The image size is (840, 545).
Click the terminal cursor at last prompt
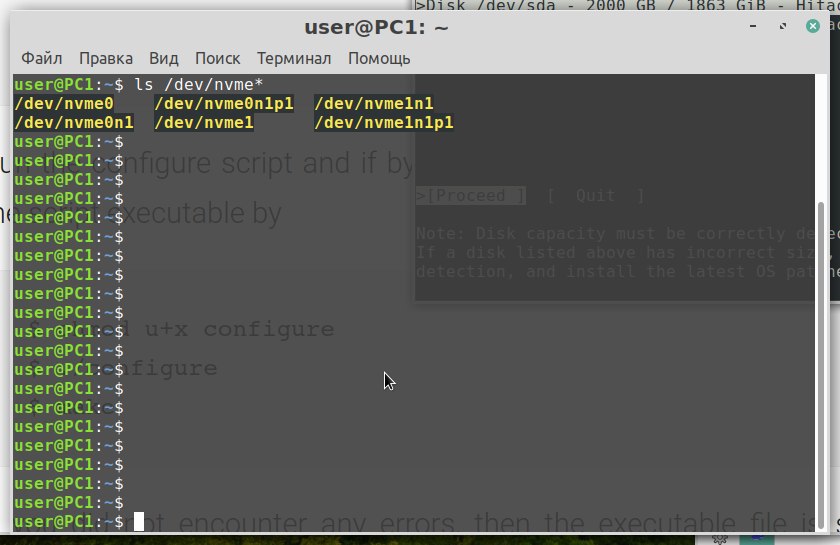coord(139,521)
